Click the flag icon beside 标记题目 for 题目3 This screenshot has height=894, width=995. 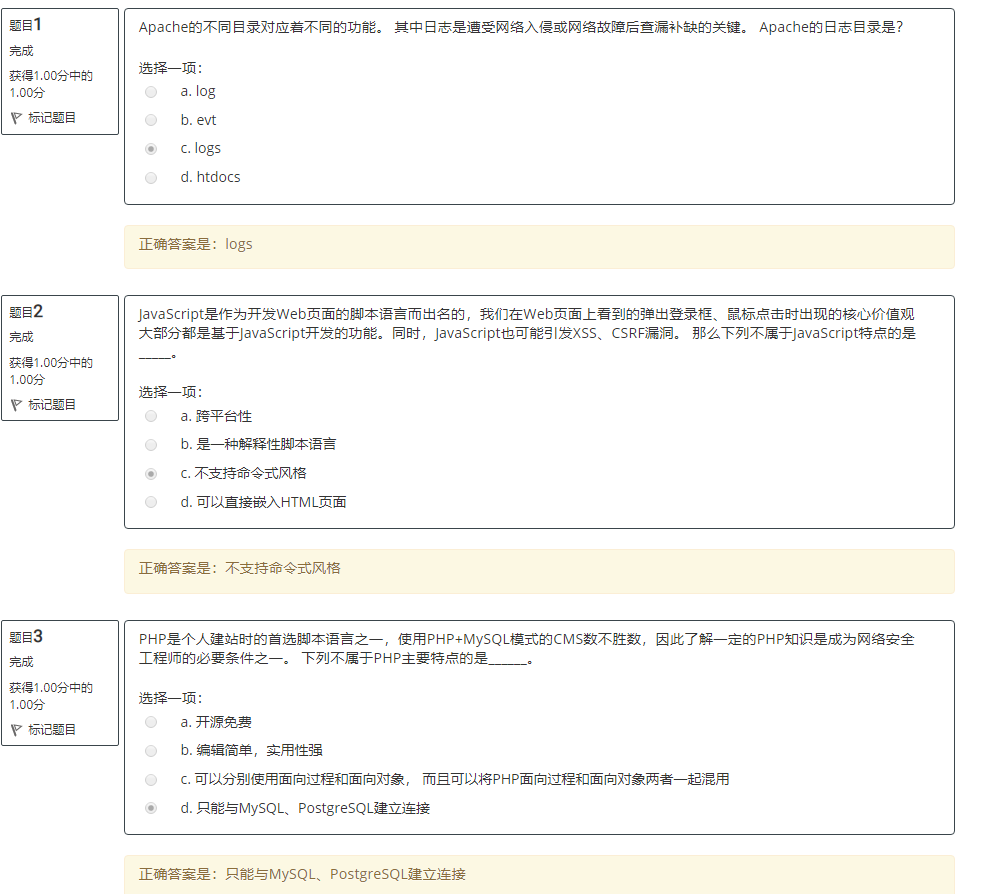click(x=17, y=729)
